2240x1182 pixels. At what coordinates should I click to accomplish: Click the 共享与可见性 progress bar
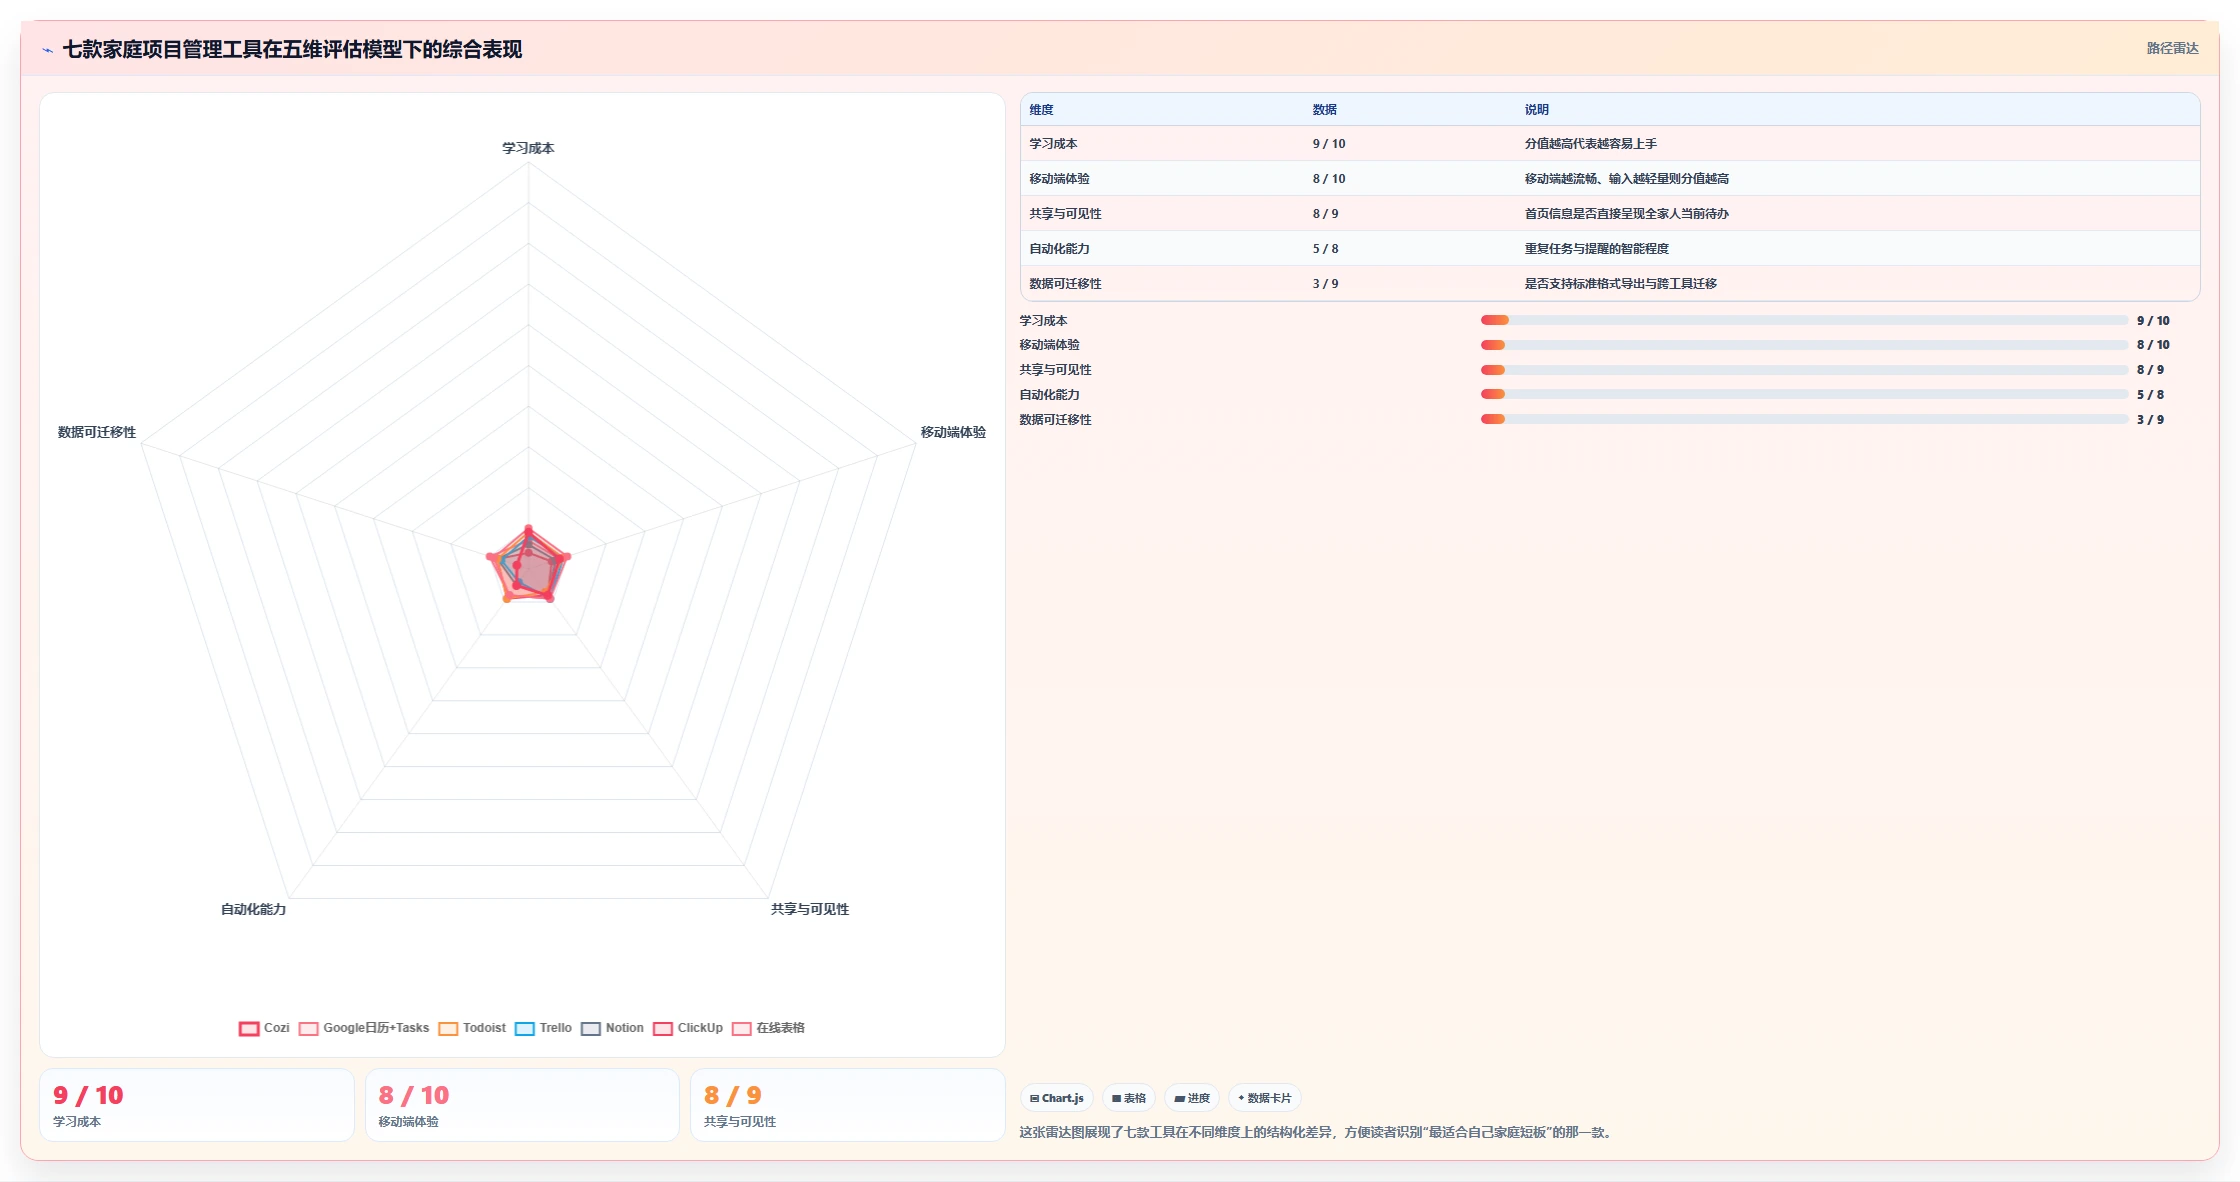[1804, 370]
